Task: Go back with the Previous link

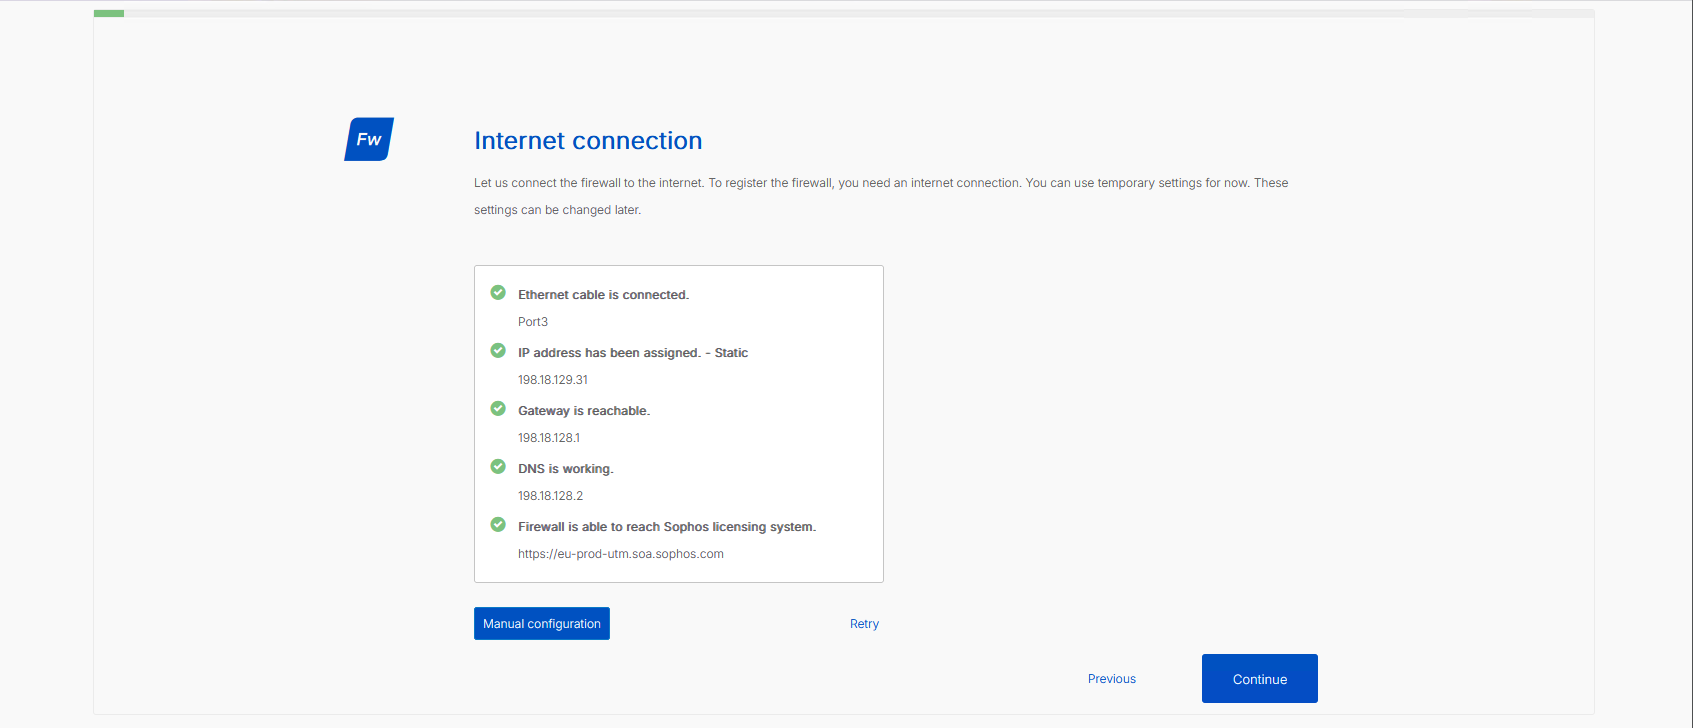Action: (1112, 679)
